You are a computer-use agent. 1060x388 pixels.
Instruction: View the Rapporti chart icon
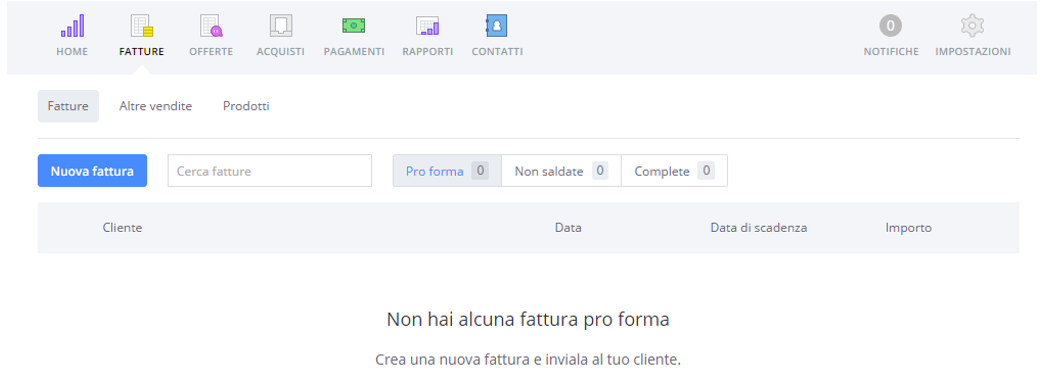pos(427,26)
